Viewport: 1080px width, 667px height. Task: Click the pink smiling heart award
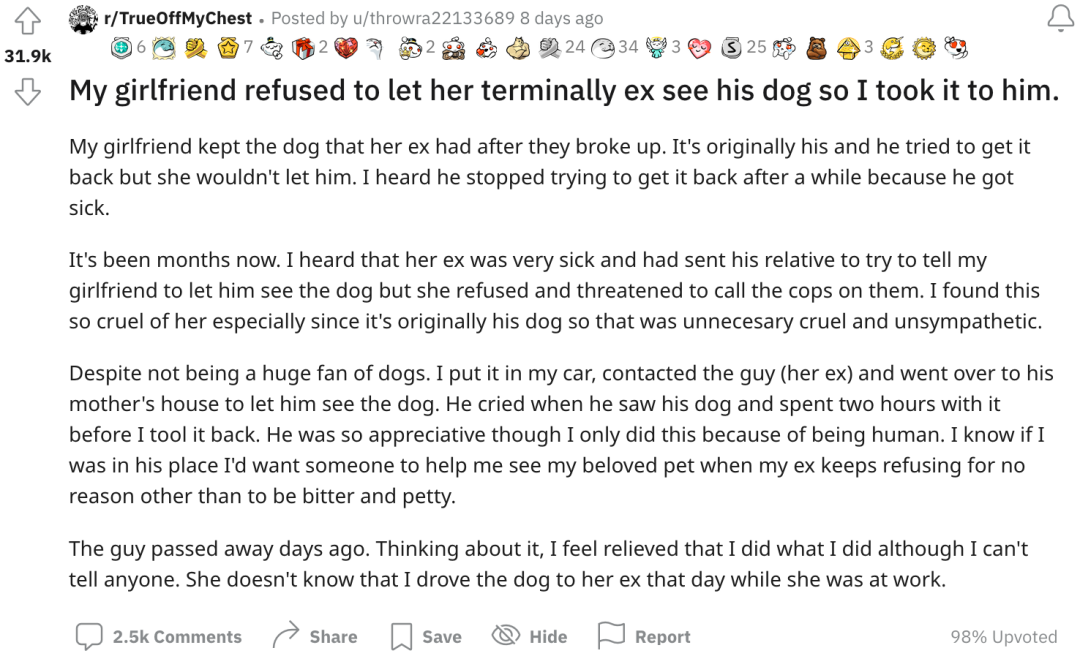(x=699, y=48)
